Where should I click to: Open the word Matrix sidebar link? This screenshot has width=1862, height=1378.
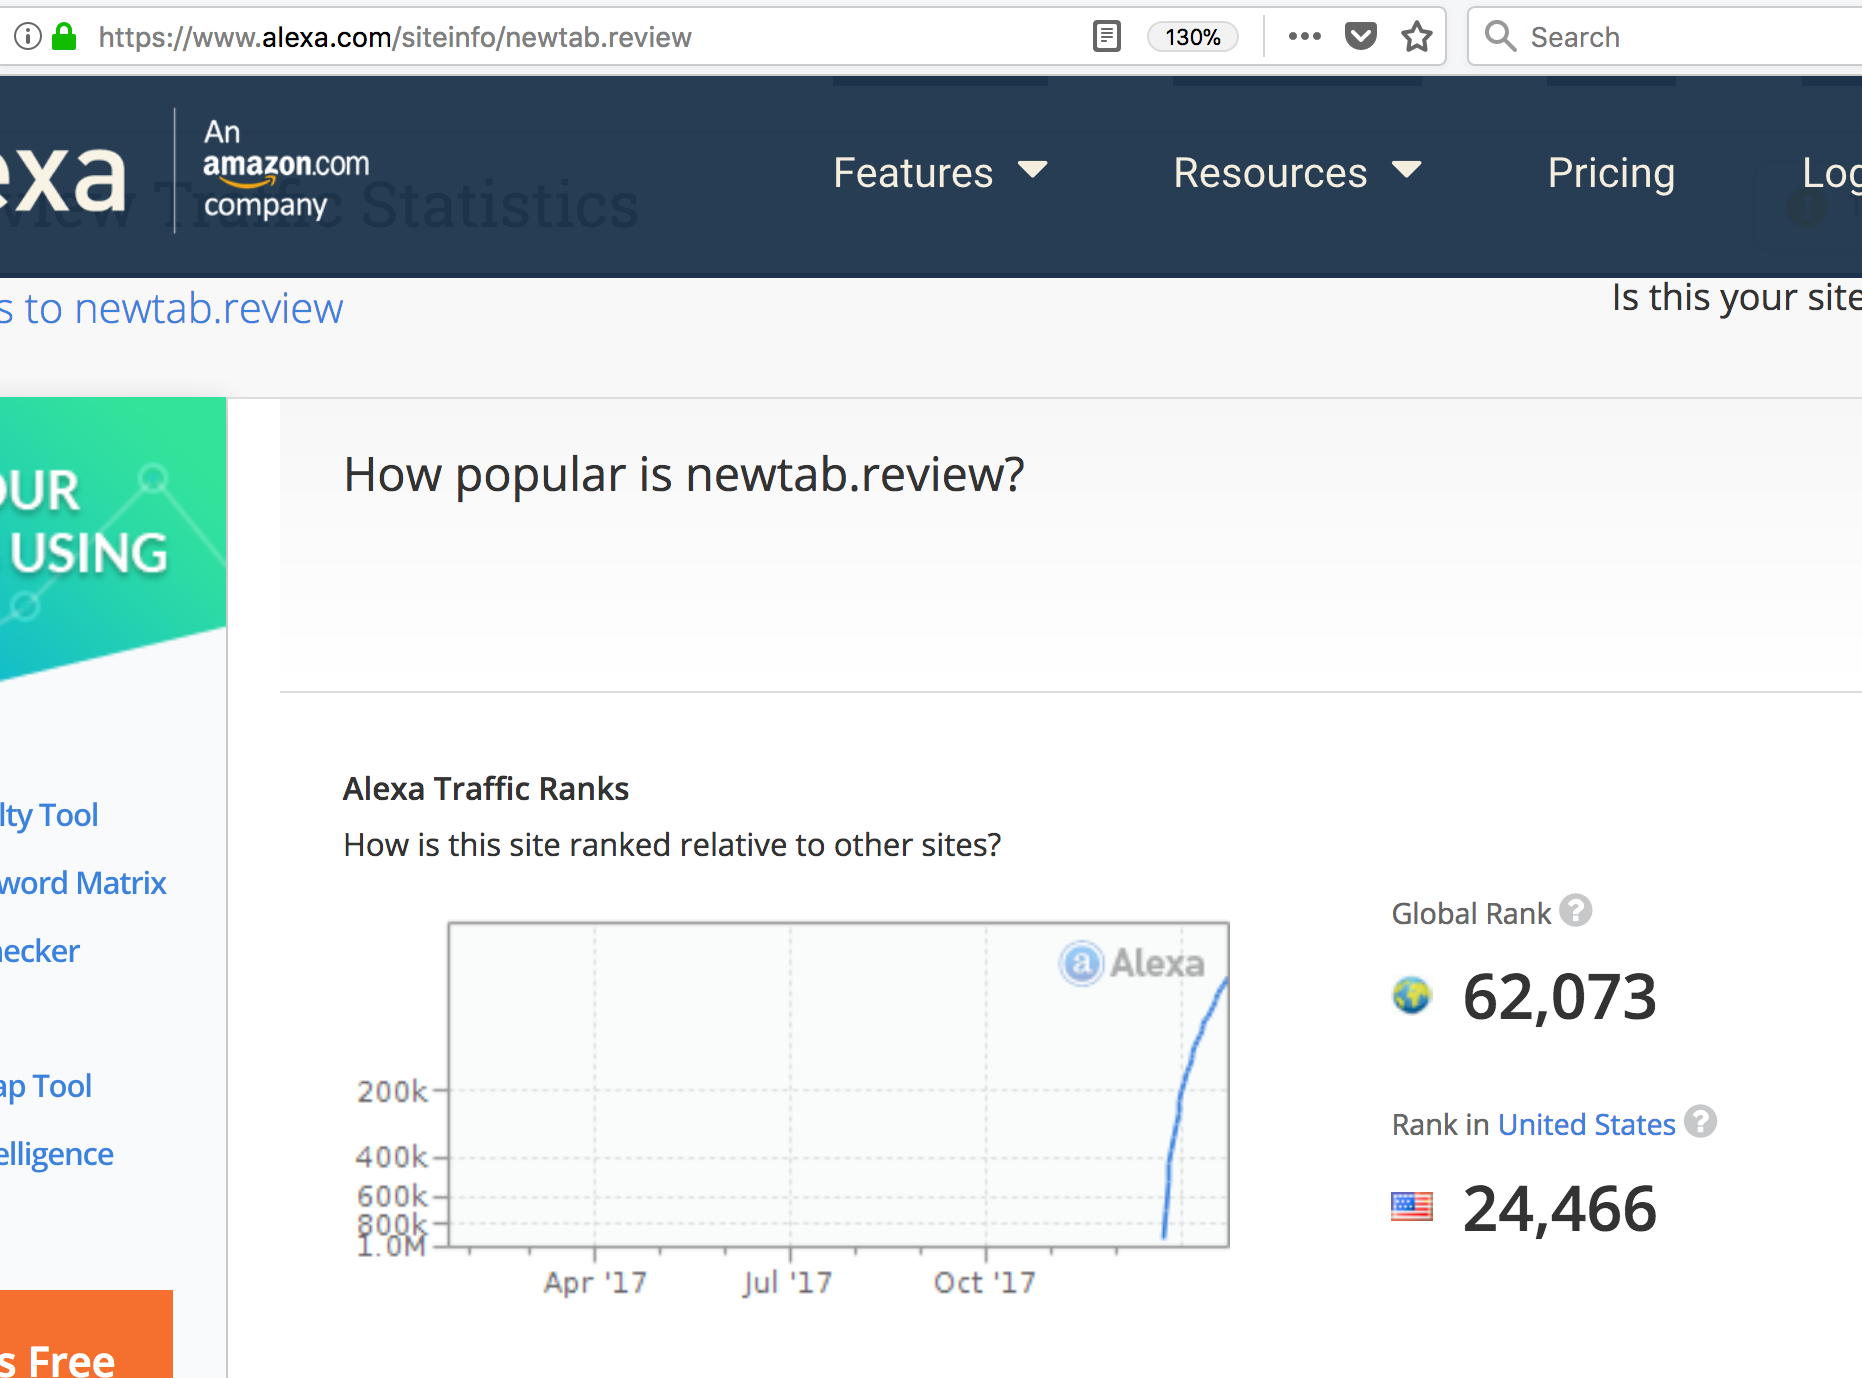[x=83, y=883]
